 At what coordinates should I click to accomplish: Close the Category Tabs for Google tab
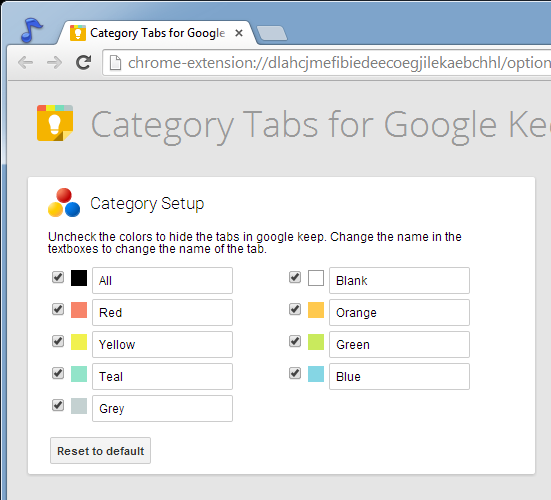[239, 33]
